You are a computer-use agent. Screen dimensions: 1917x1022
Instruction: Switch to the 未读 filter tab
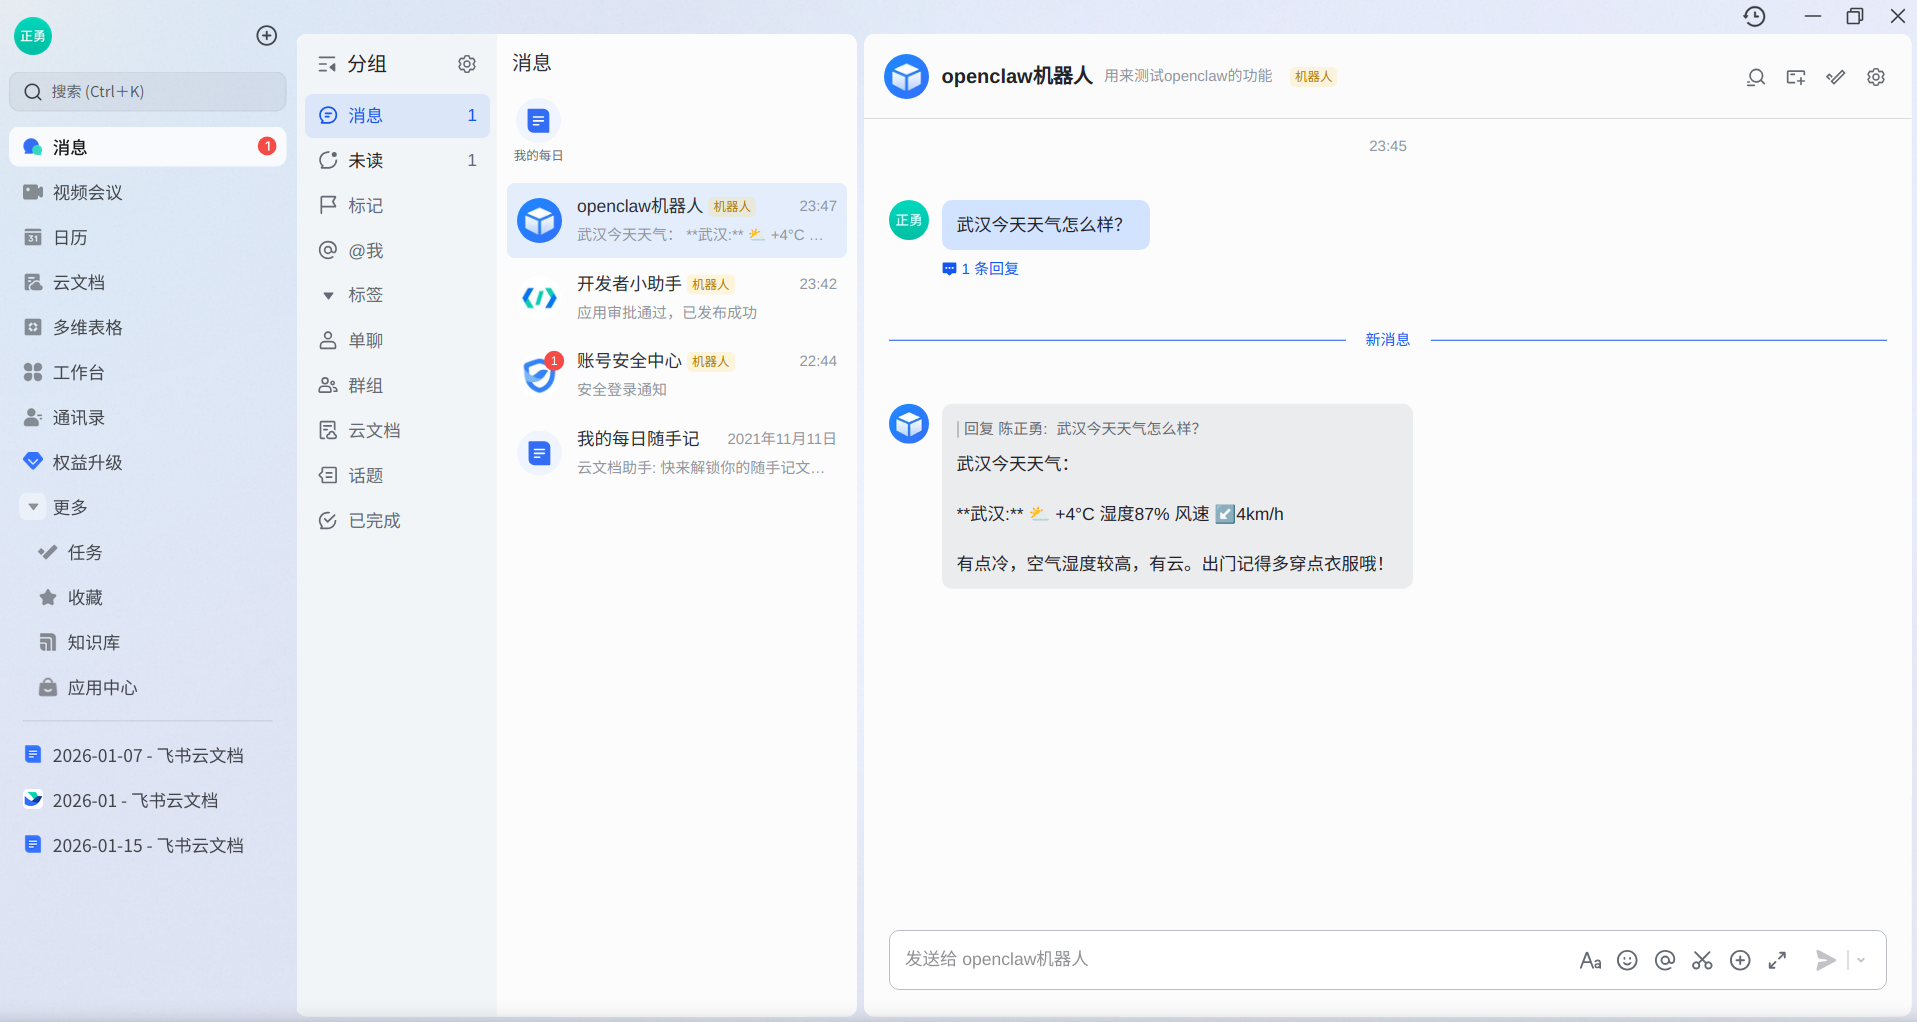(365, 160)
